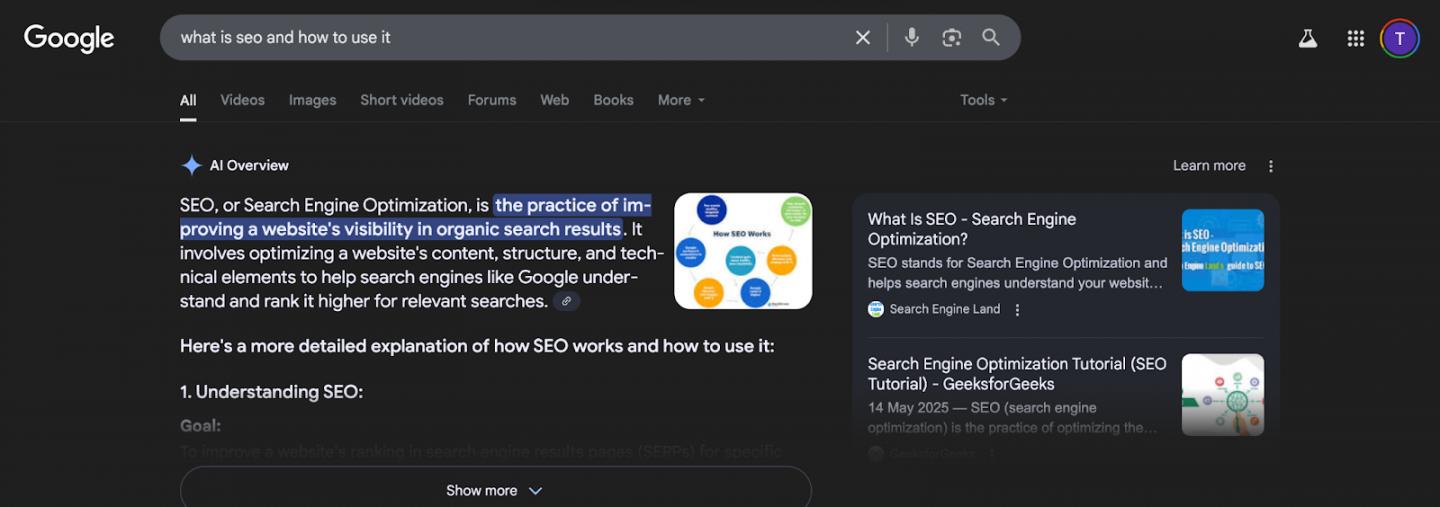Start voice search with microphone
Viewport: 1440px width, 507px height.
[912, 38]
